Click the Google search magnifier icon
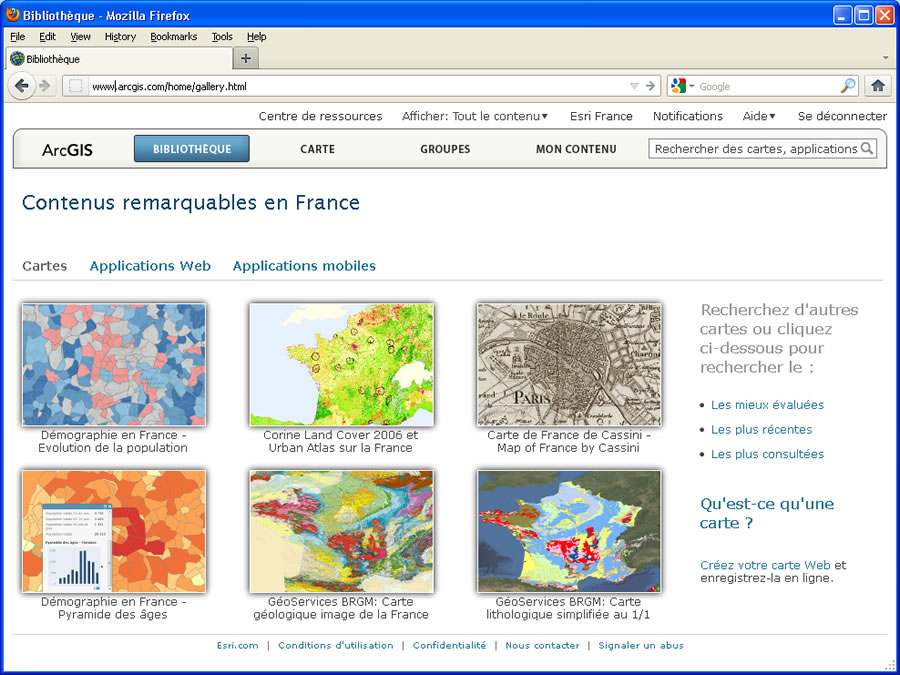900x675 pixels. (847, 86)
